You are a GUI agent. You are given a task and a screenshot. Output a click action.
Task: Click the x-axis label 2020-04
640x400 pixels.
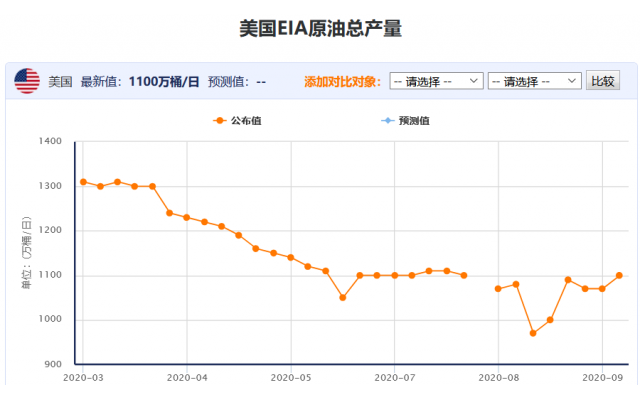(187, 378)
